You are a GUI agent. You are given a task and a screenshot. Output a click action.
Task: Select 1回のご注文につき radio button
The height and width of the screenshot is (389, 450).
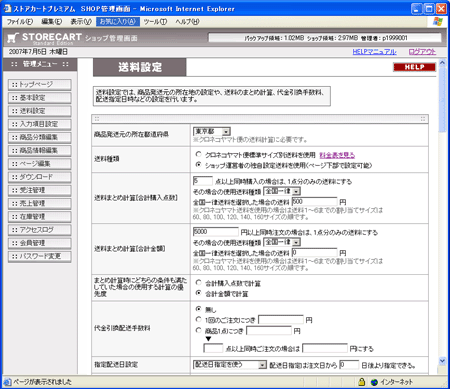(x=199, y=319)
